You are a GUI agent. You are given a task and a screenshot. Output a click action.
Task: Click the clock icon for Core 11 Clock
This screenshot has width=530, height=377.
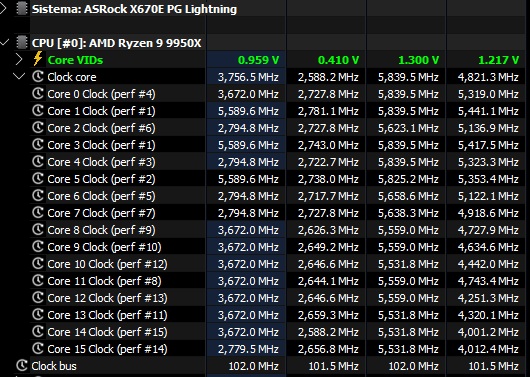[38, 281]
